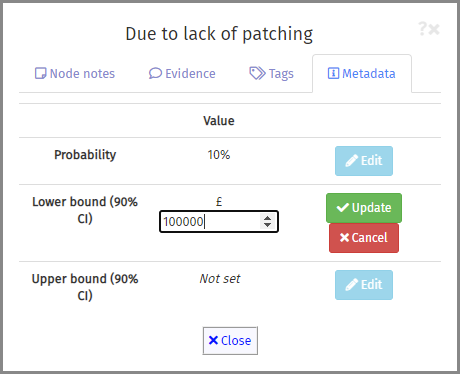Click the 'Due to lack of patching' title
The width and height of the screenshot is (460, 374).
(219, 34)
